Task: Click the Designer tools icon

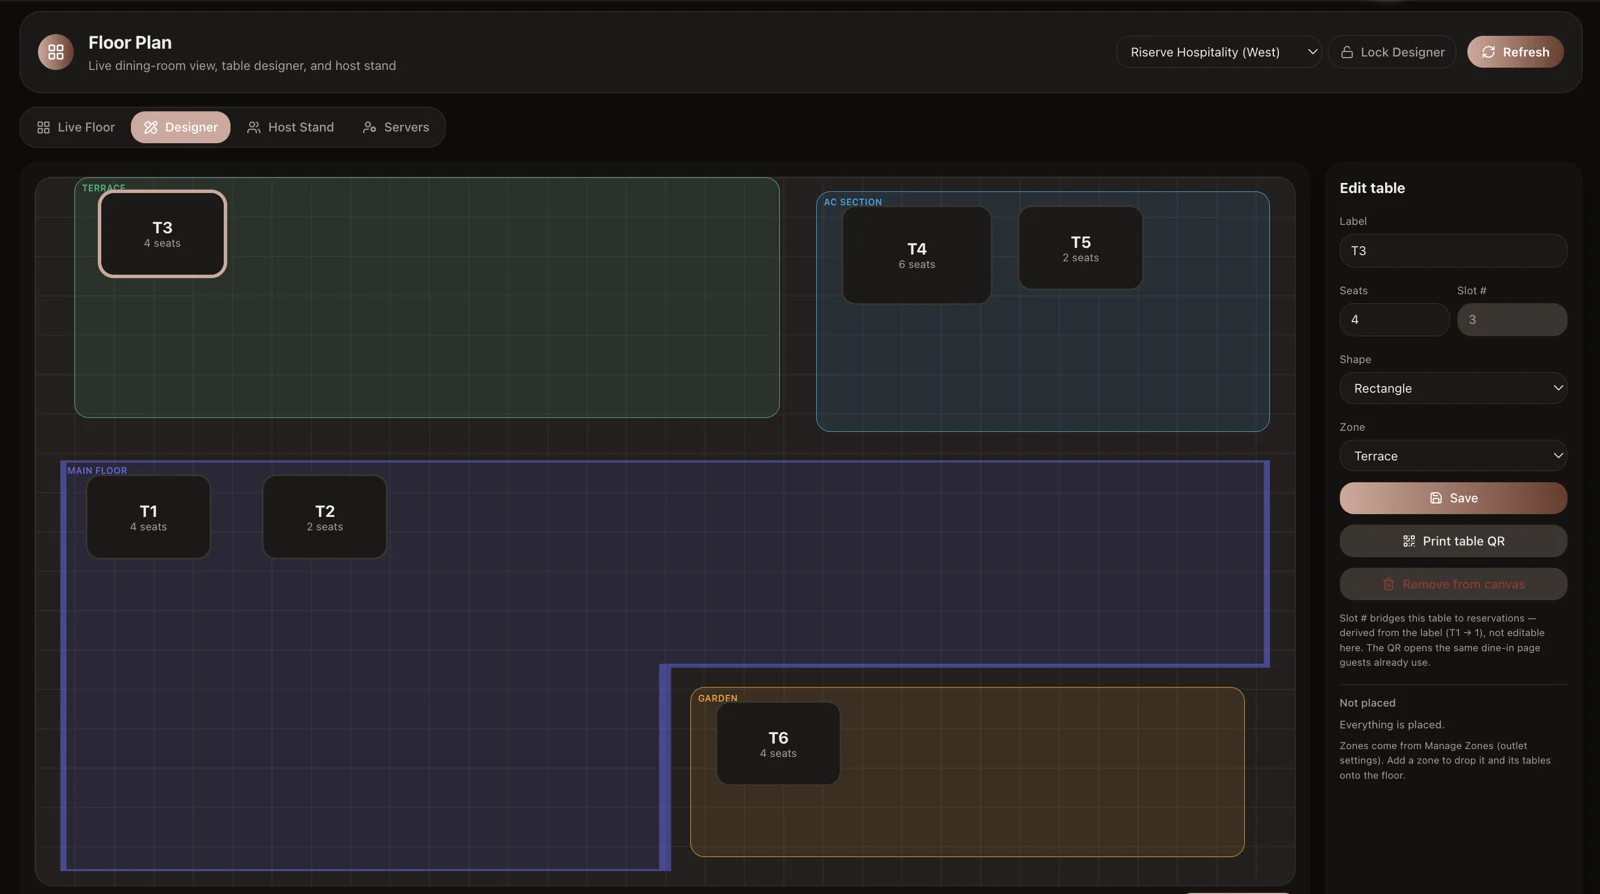Action: pos(151,127)
